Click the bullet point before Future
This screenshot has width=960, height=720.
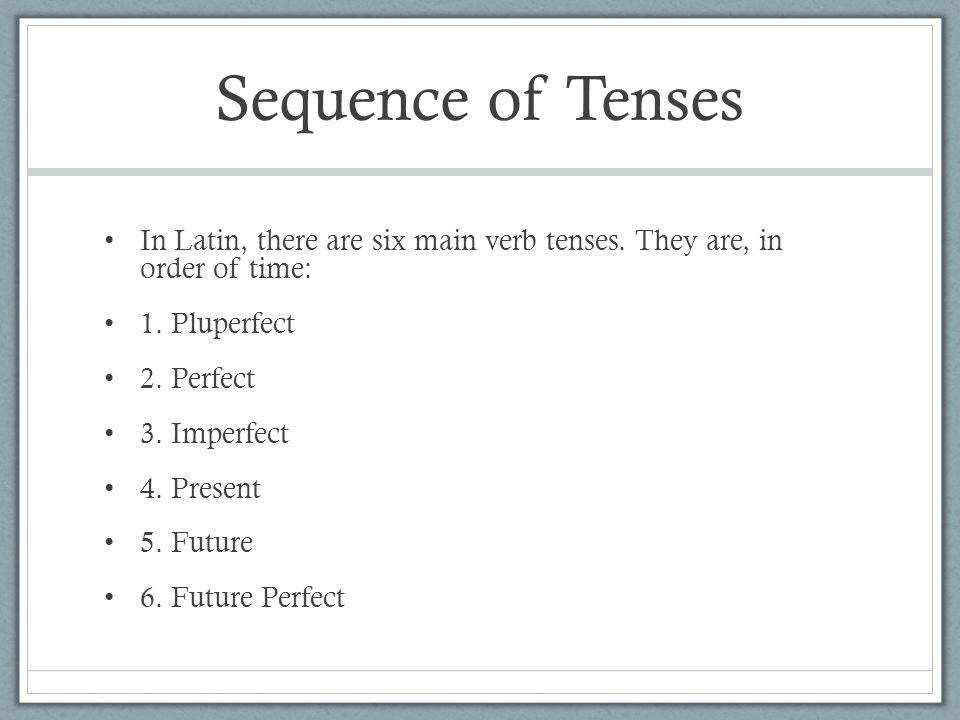(x=110, y=542)
